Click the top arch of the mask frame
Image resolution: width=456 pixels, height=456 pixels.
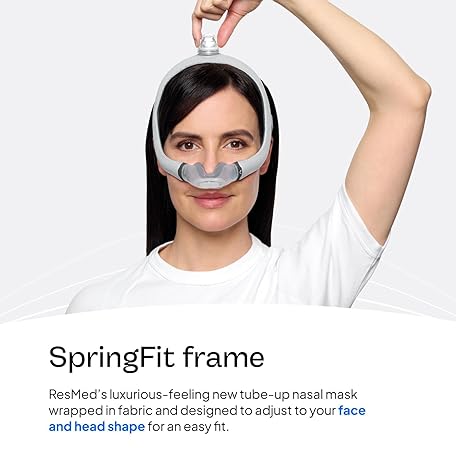click(208, 62)
